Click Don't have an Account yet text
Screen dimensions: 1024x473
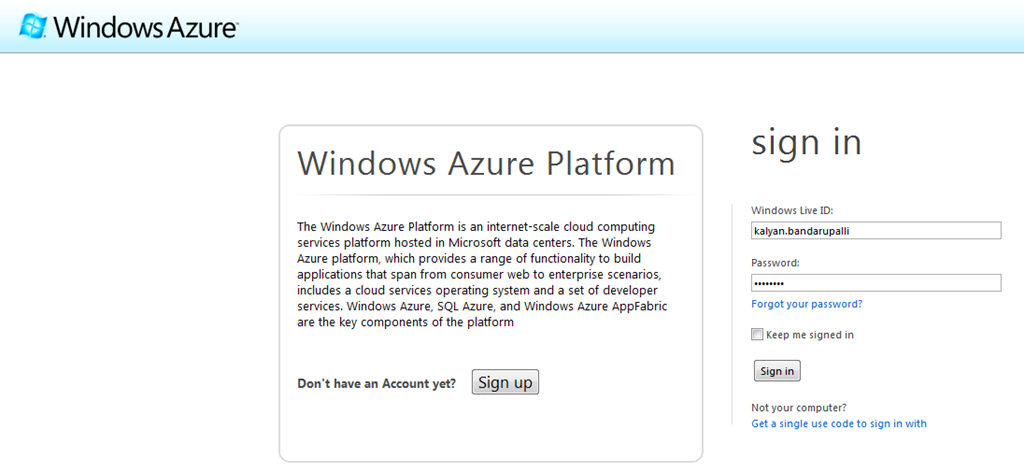click(377, 383)
